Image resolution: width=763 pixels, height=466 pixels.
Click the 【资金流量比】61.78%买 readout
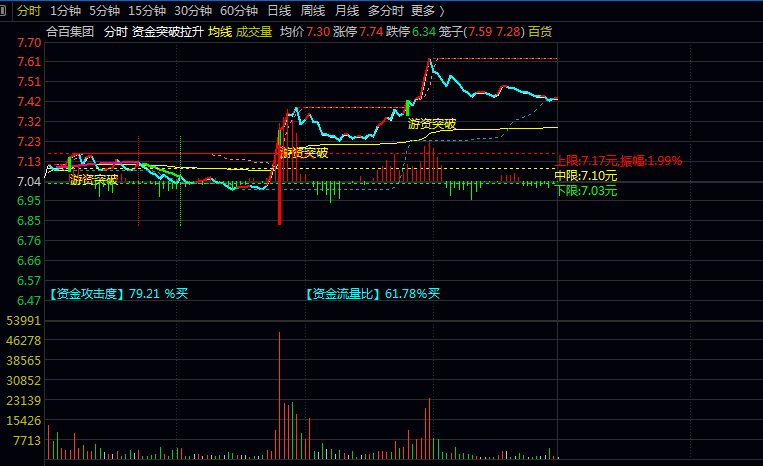[373, 294]
